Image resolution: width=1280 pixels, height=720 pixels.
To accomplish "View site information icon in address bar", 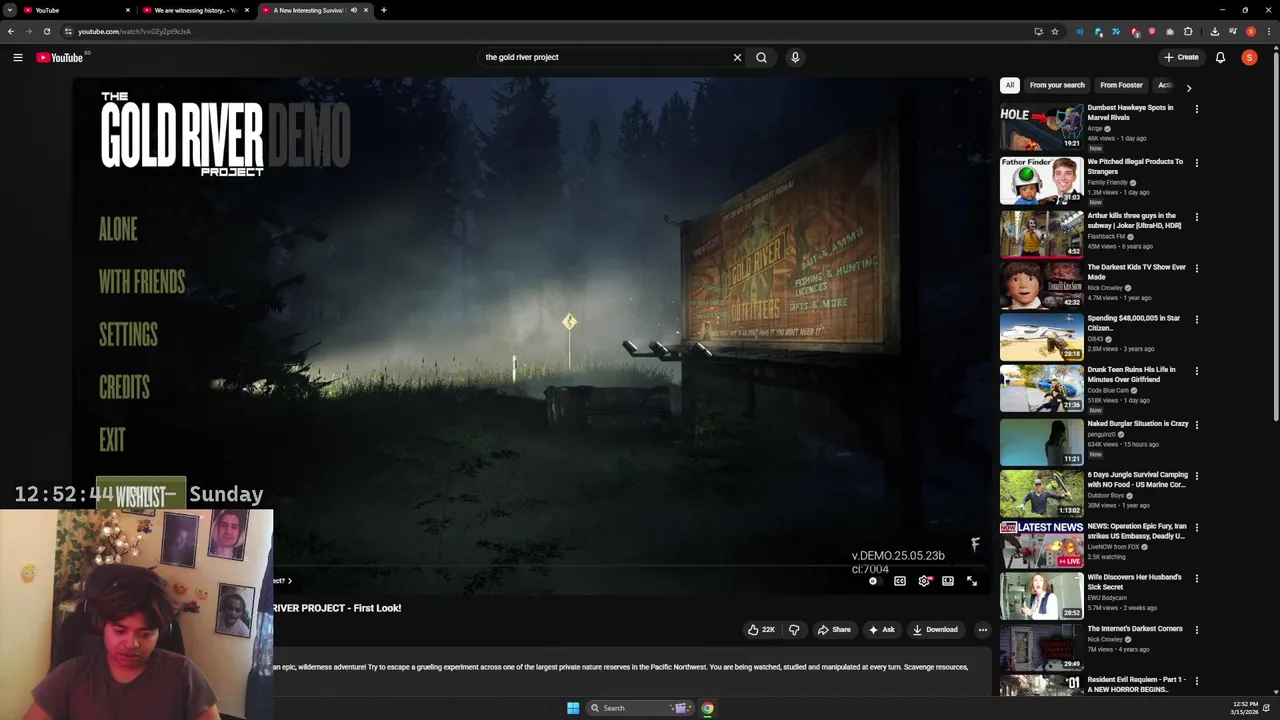I will pos(68,31).
